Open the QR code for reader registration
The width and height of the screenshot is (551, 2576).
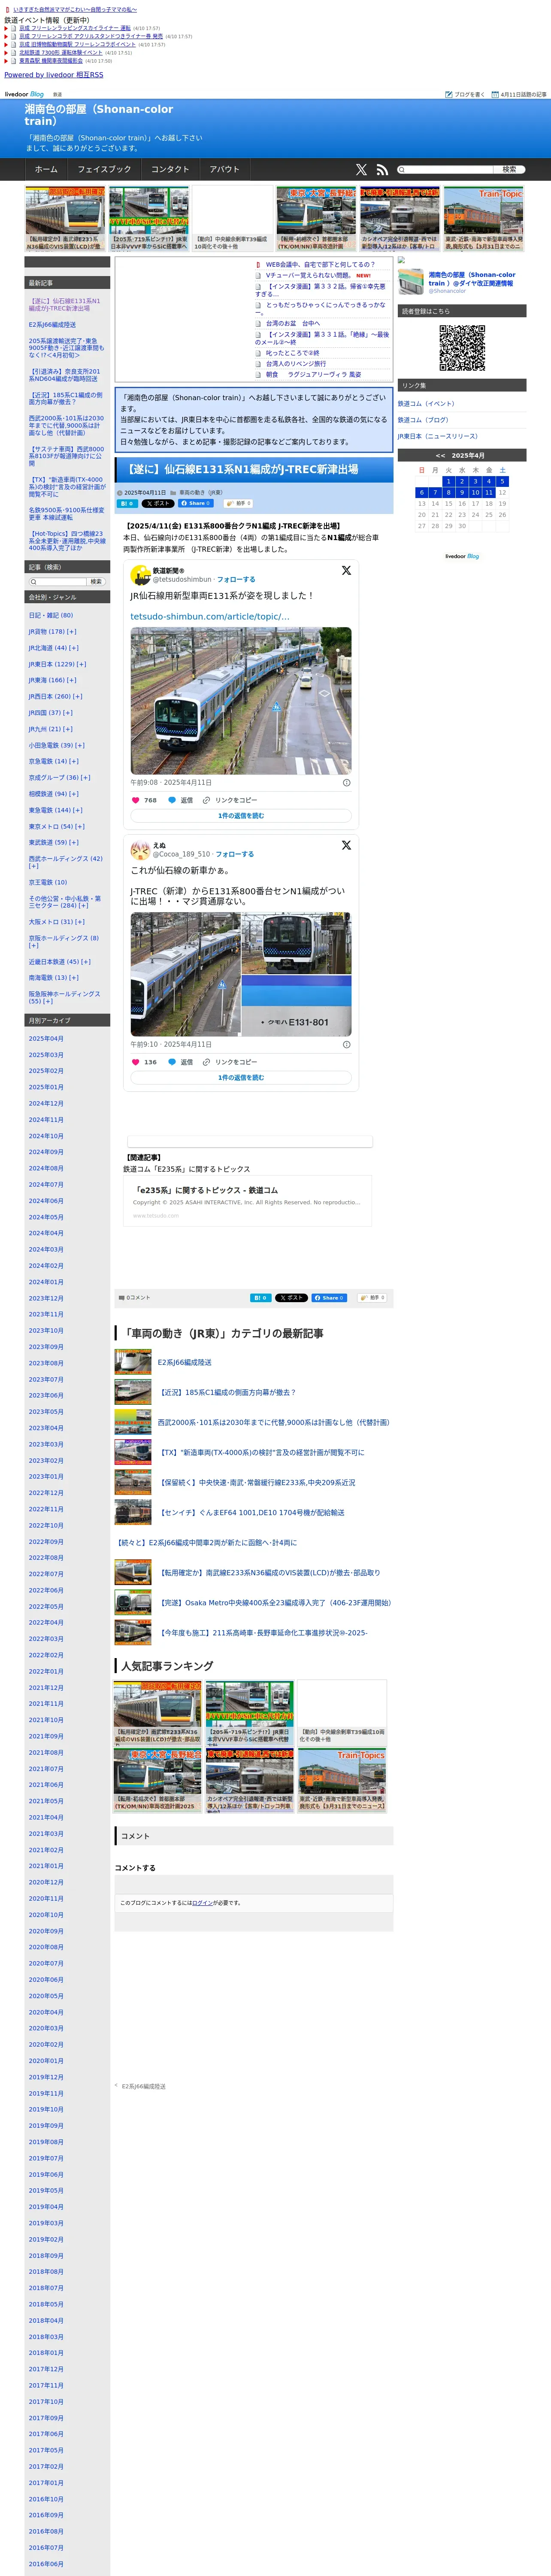(x=462, y=348)
